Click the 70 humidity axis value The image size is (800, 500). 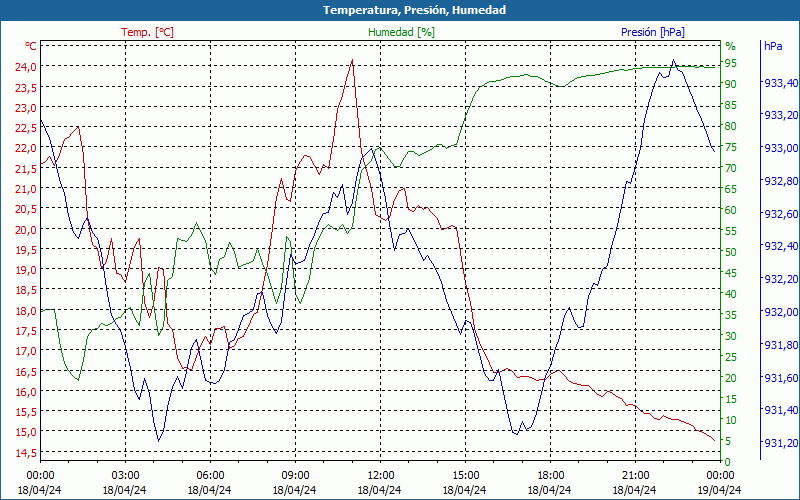pyautogui.click(x=731, y=168)
